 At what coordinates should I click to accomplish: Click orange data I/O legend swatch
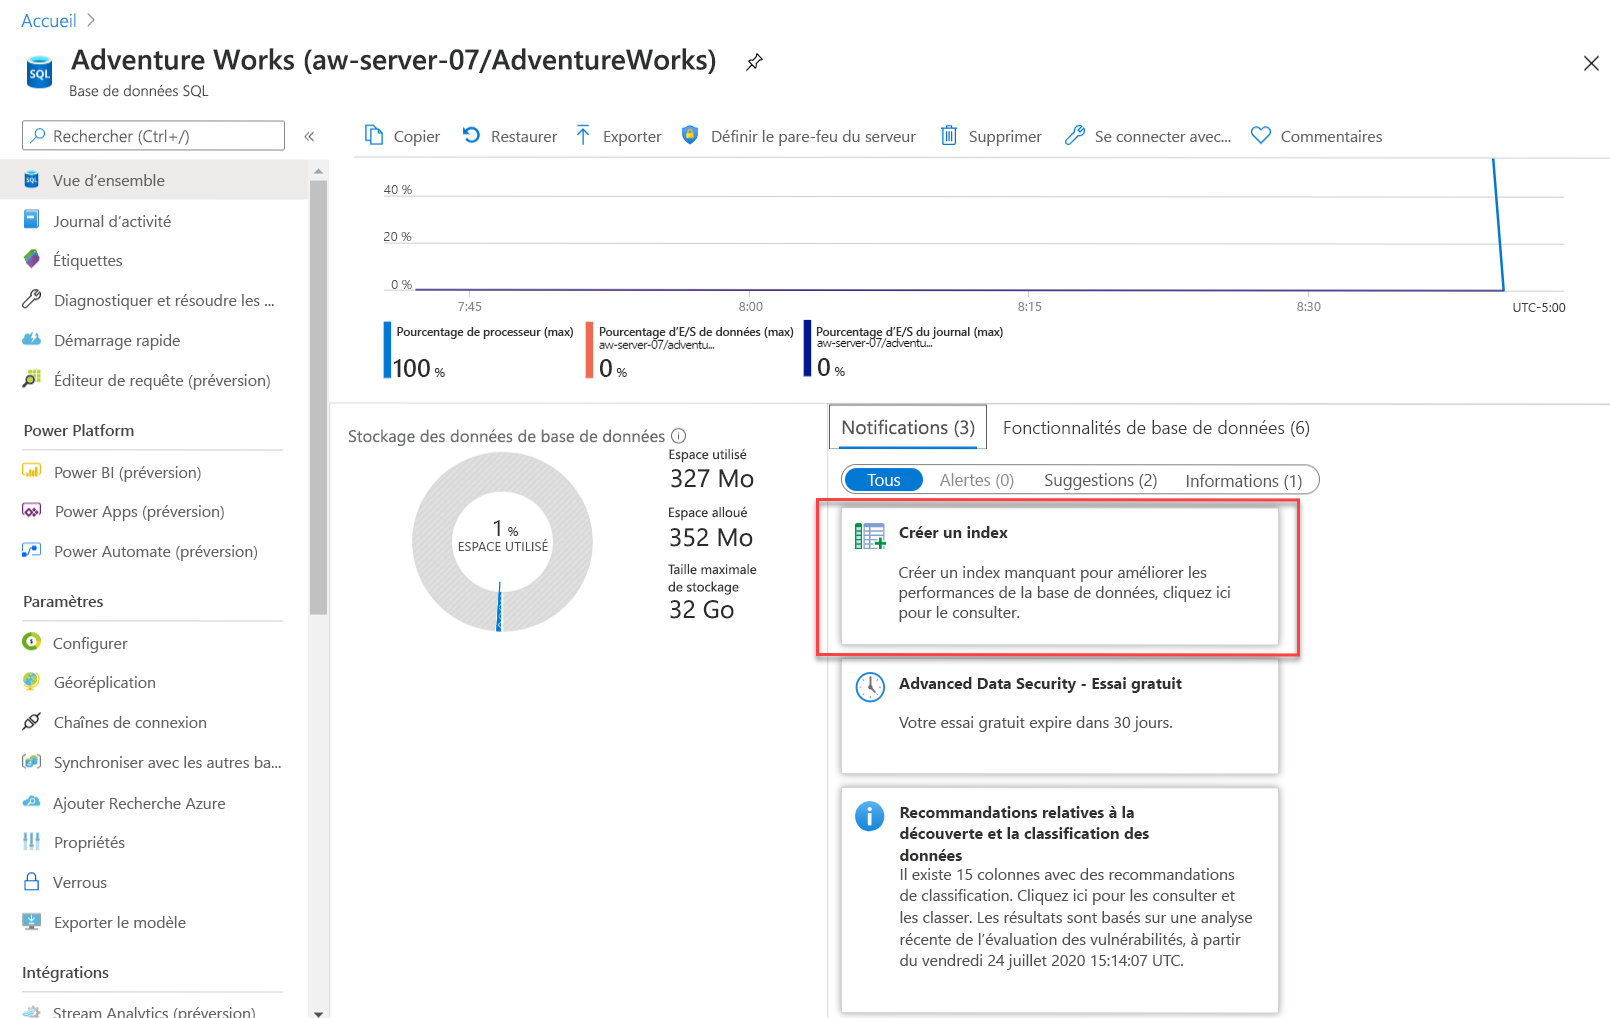pyautogui.click(x=590, y=350)
